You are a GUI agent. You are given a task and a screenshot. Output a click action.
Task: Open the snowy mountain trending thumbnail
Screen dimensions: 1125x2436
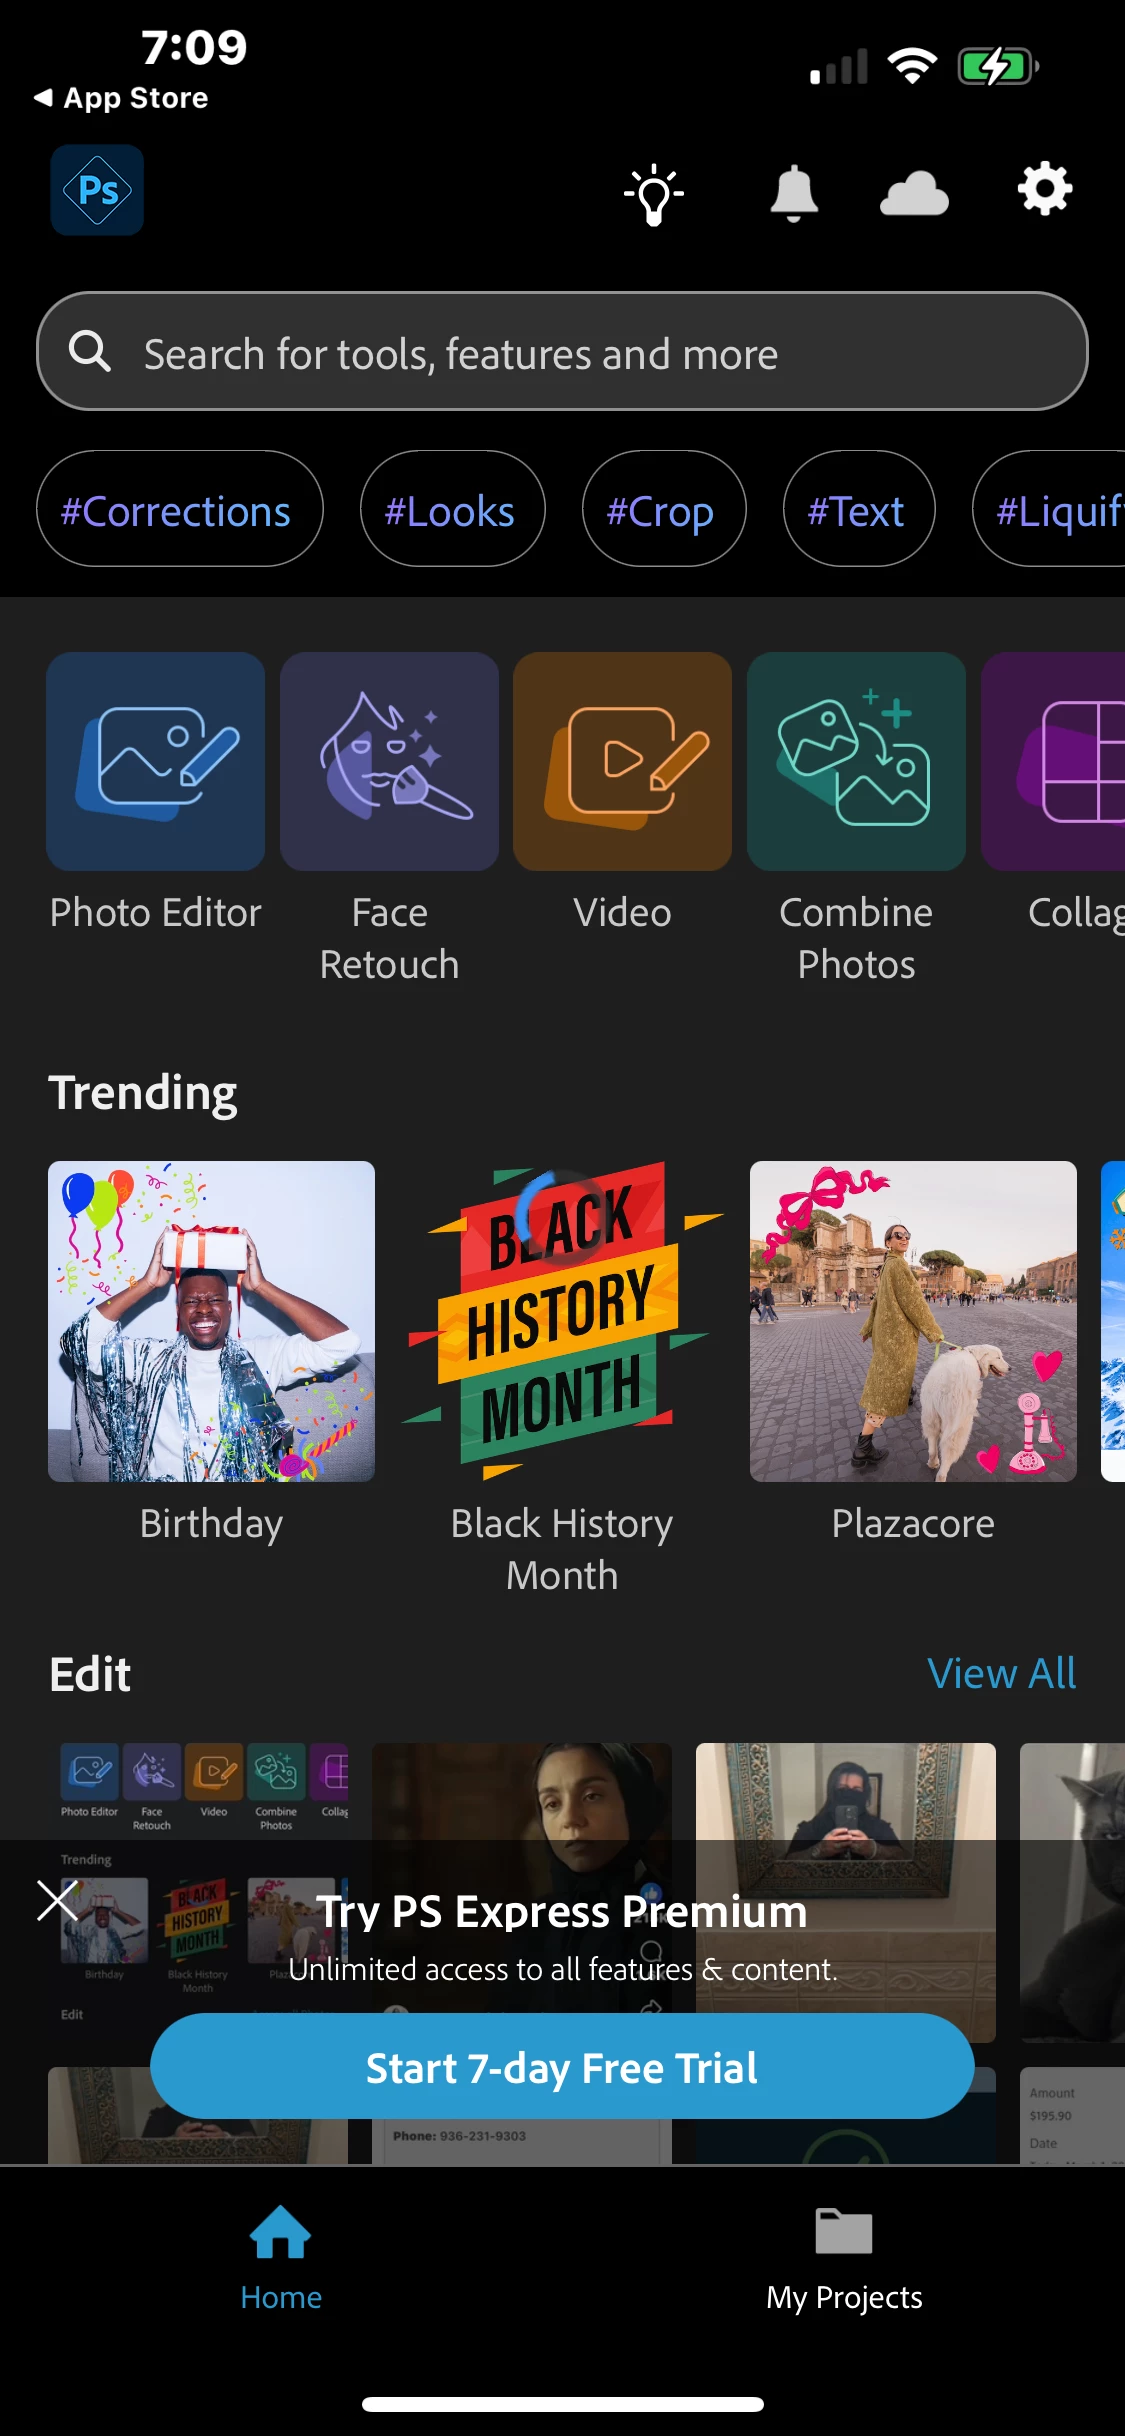point(1113,1321)
